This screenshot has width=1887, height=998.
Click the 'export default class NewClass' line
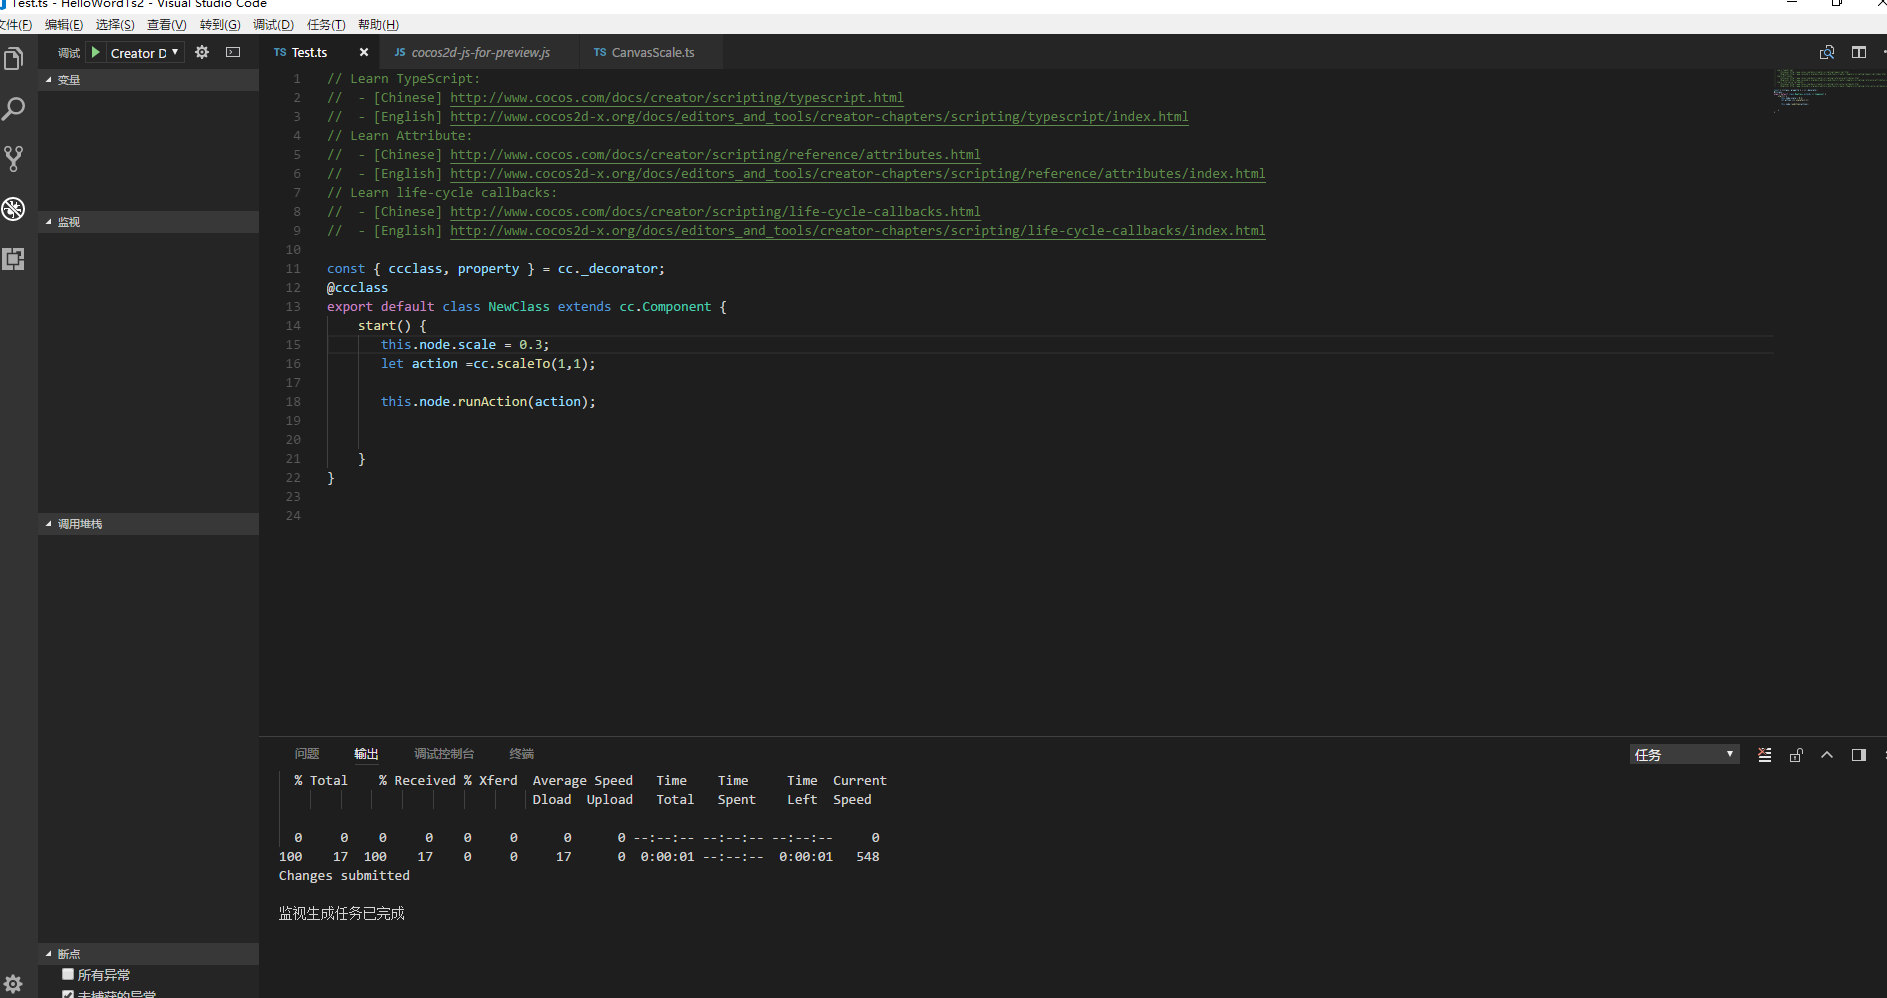point(527,307)
